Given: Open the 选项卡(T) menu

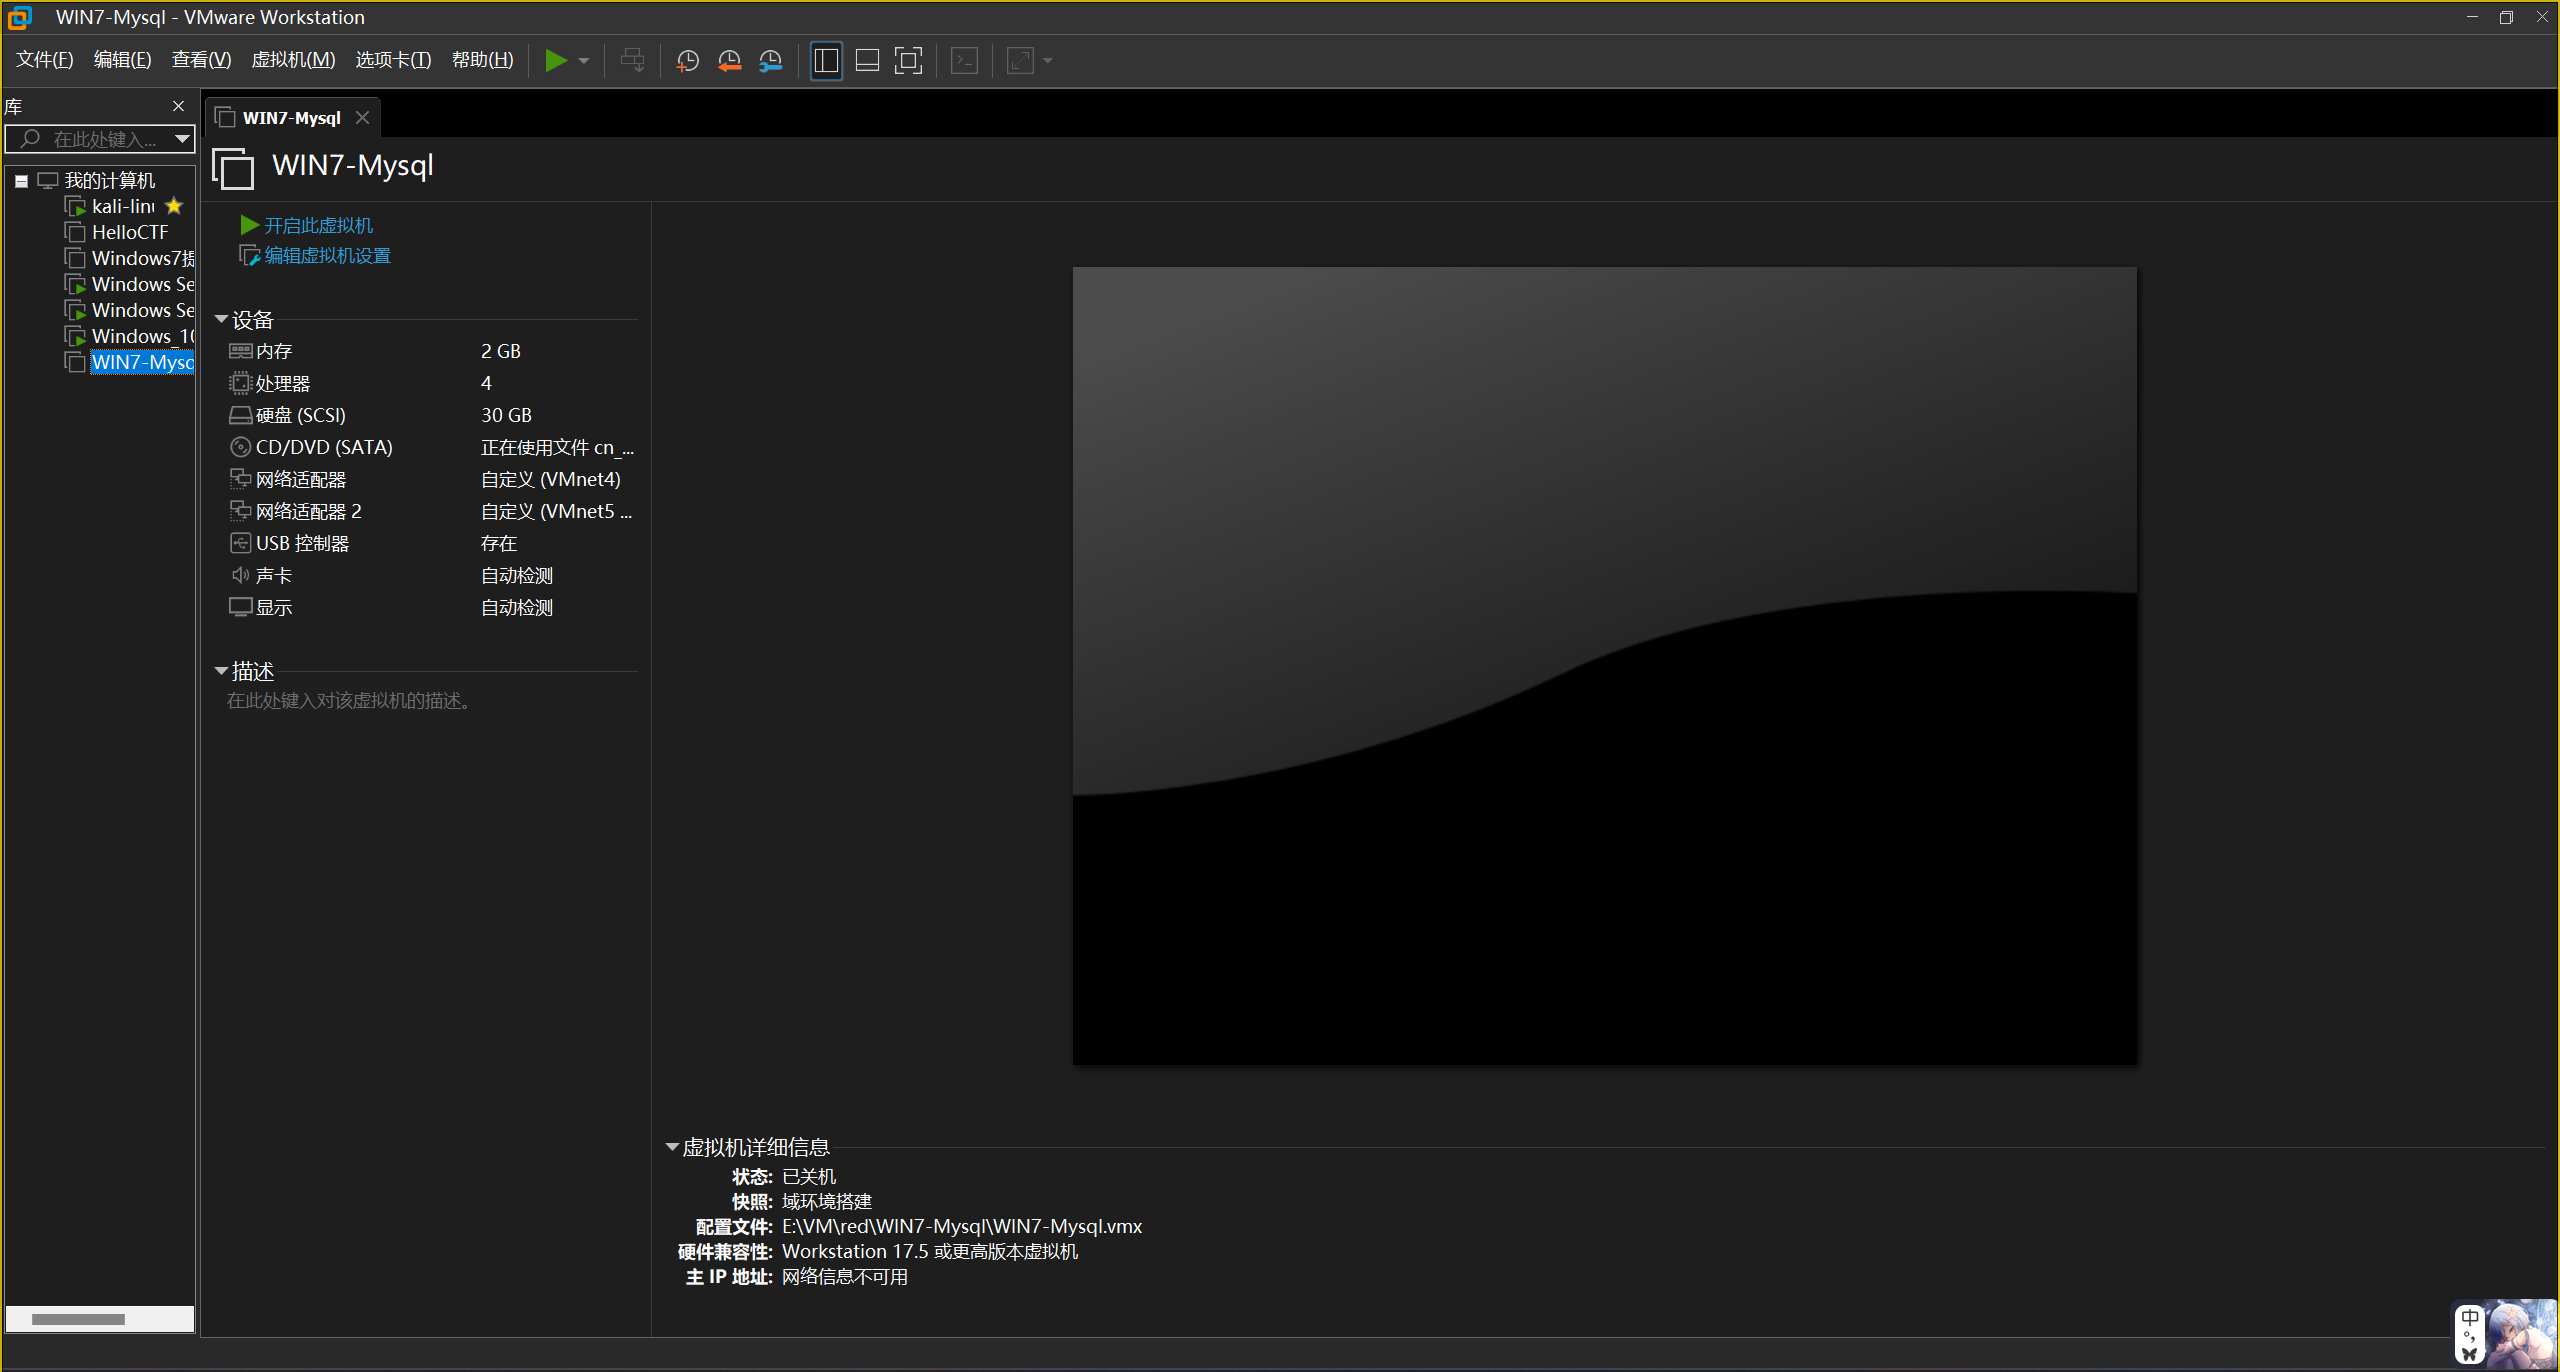Looking at the screenshot, I should click(x=393, y=60).
